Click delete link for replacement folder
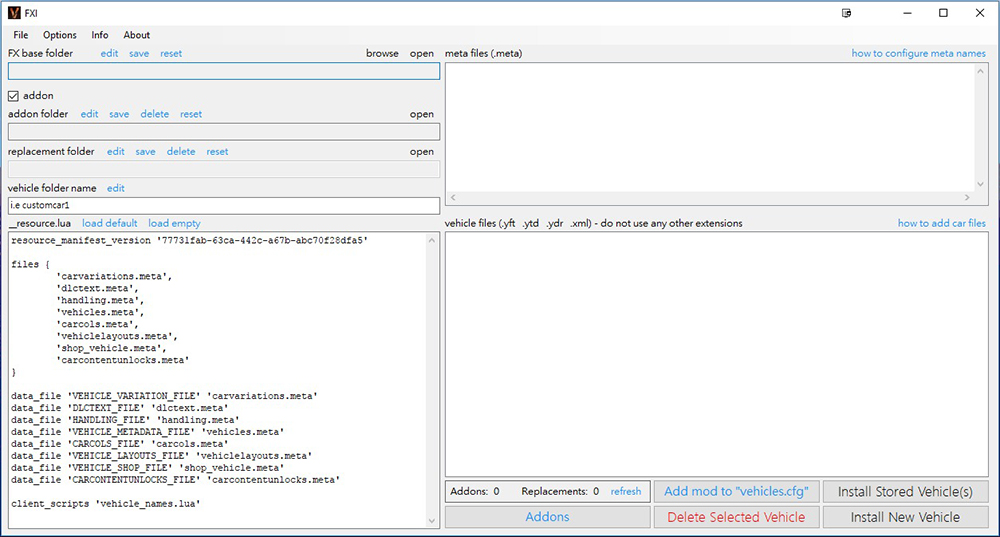Viewport: 1000px width, 537px height. pyautogui.click(x=181, y=152)
